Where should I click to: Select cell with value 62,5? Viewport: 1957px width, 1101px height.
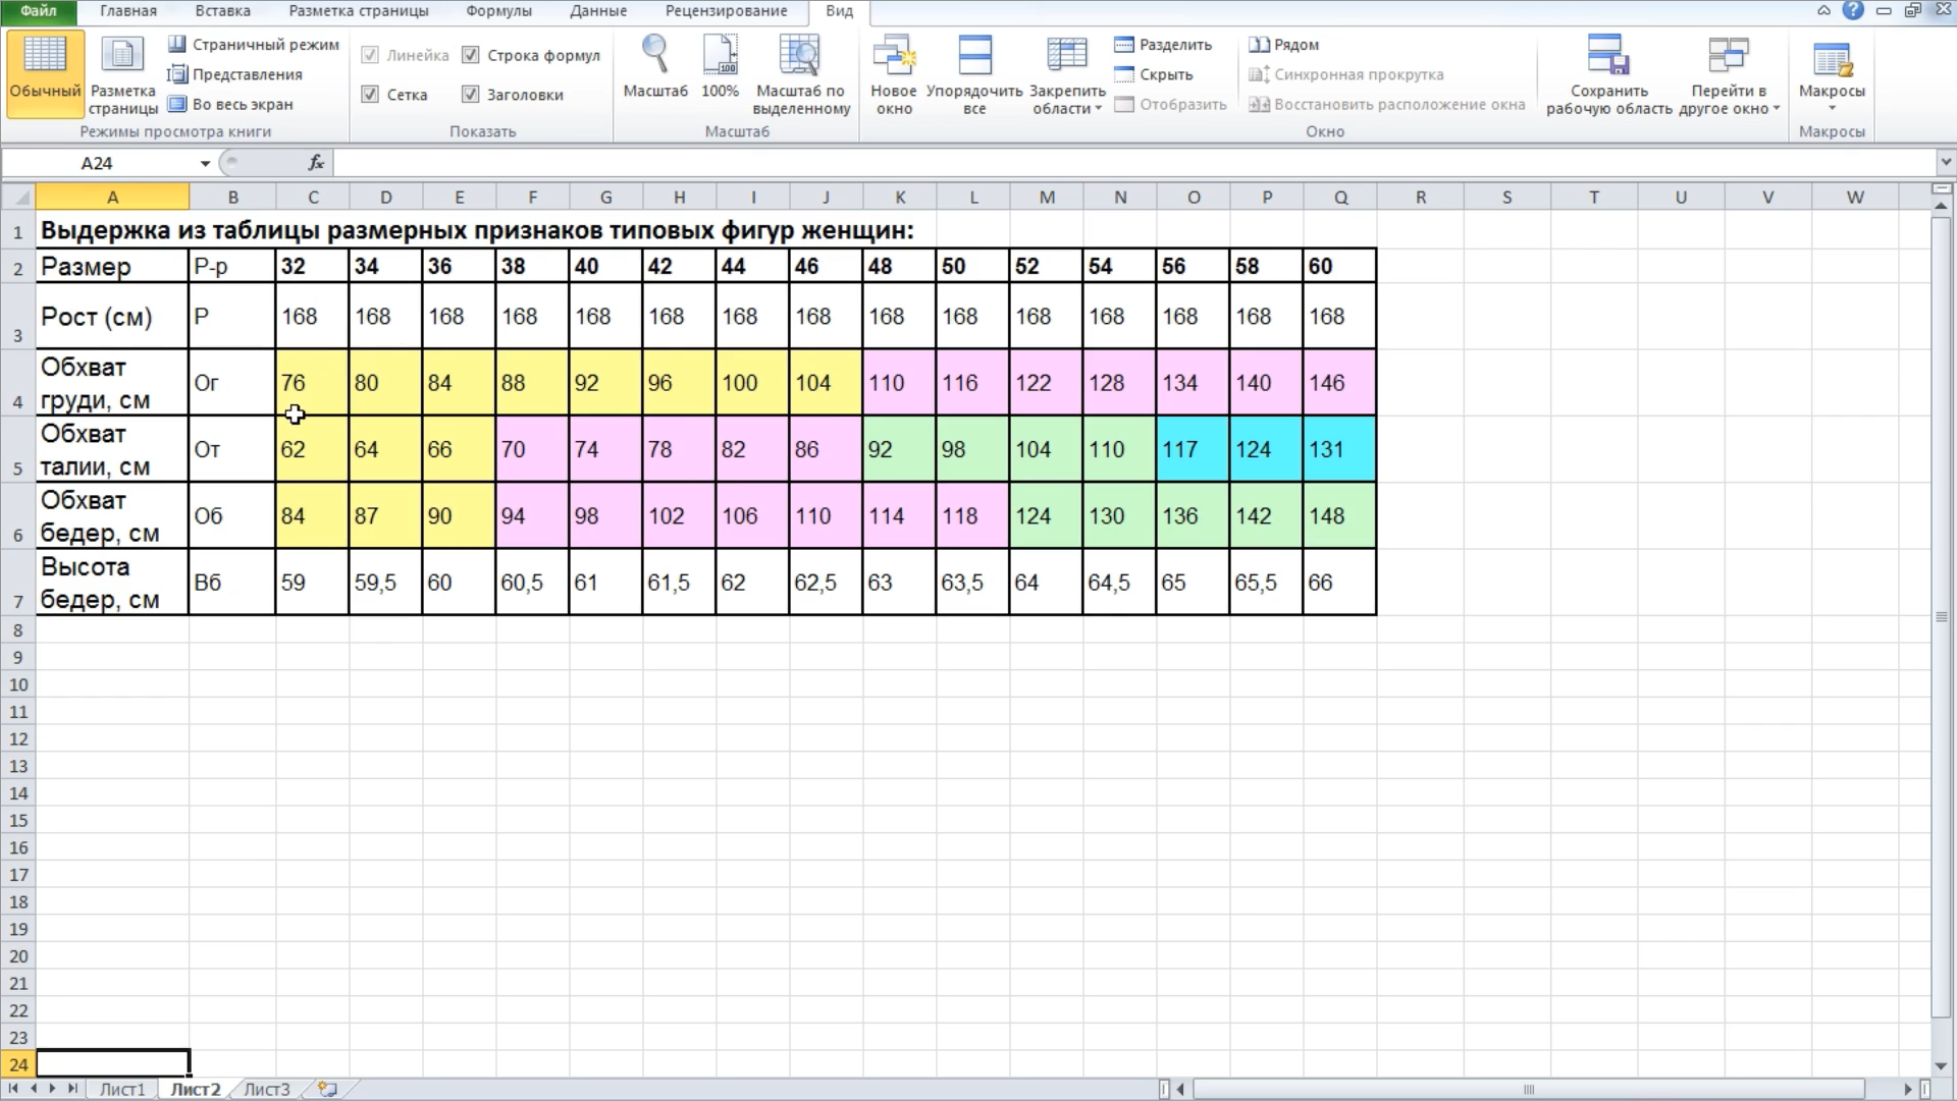825,582
